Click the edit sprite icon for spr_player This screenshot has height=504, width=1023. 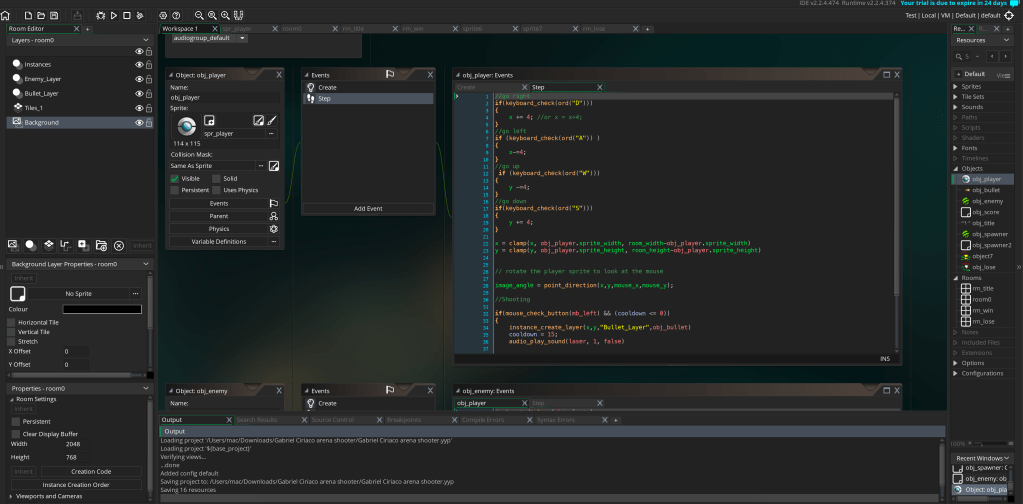click(259, 120)
